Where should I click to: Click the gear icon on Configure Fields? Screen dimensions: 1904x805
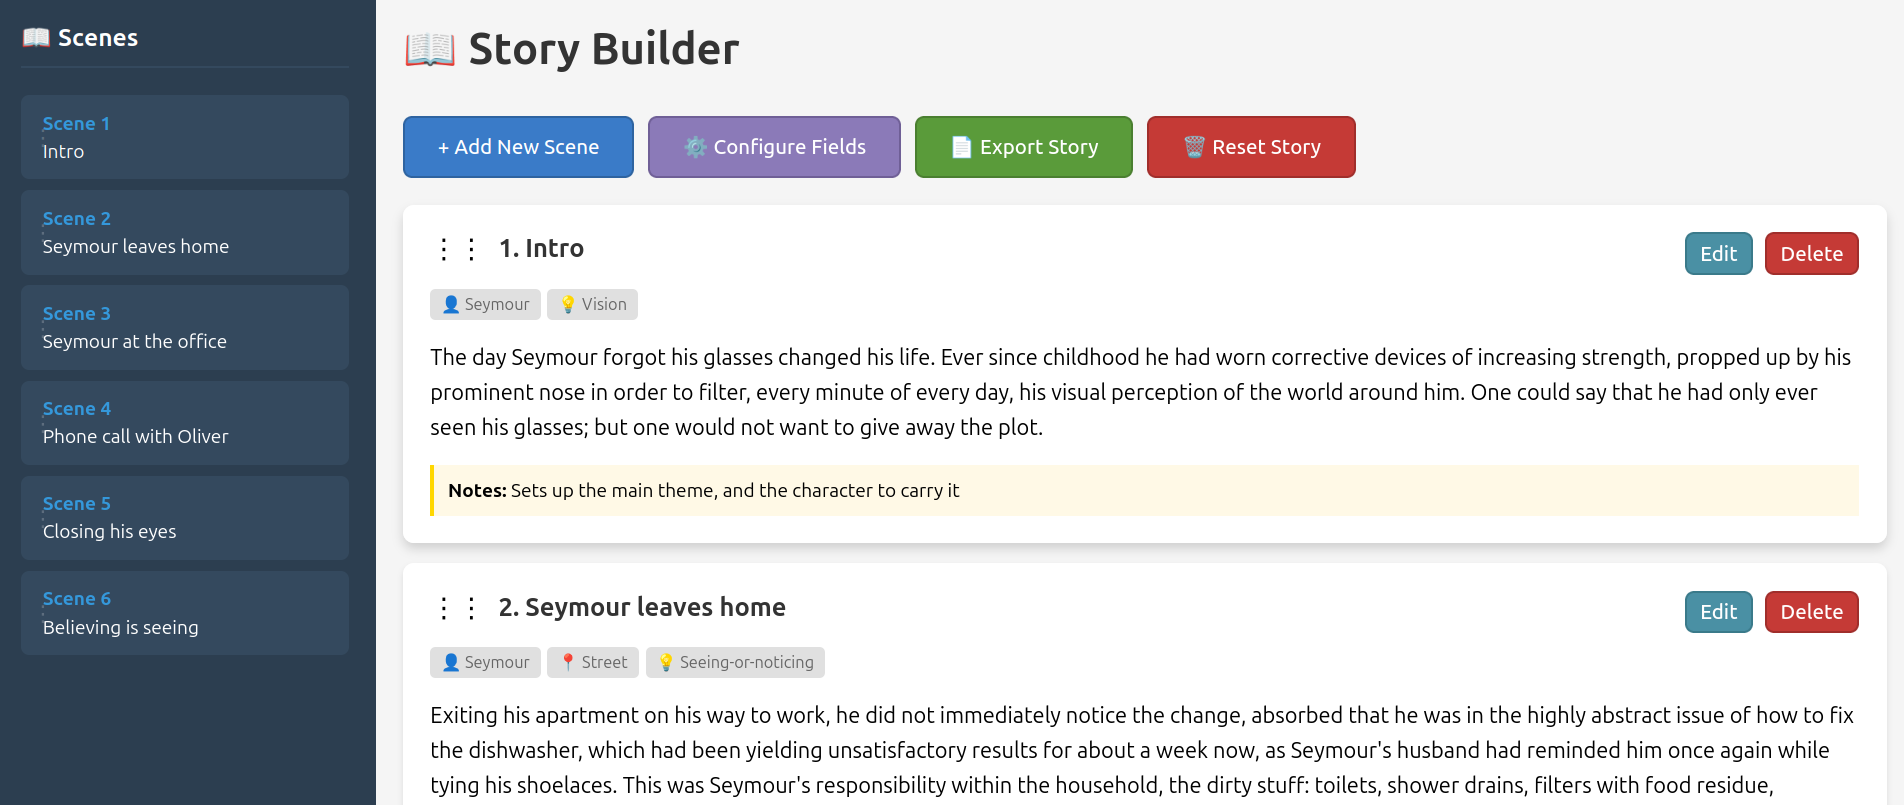point(695,147)
